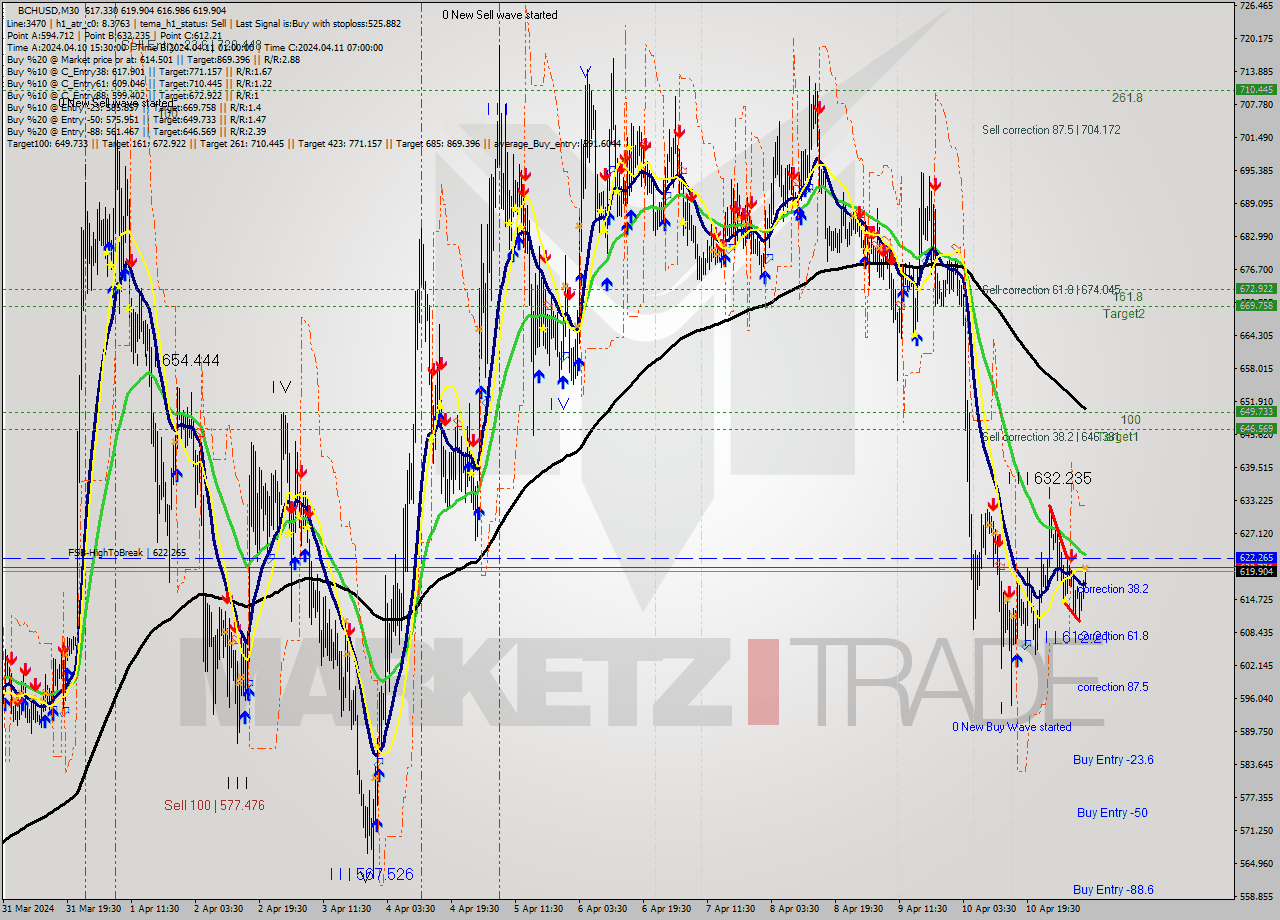This screenshot has height=920, width=1280.
Task: Click the green 672.922 price axis tag
Action: pos(1257,289)
